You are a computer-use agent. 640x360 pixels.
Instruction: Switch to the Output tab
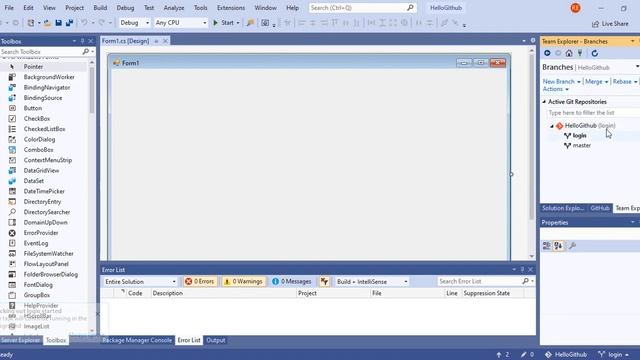pos(216,340)
